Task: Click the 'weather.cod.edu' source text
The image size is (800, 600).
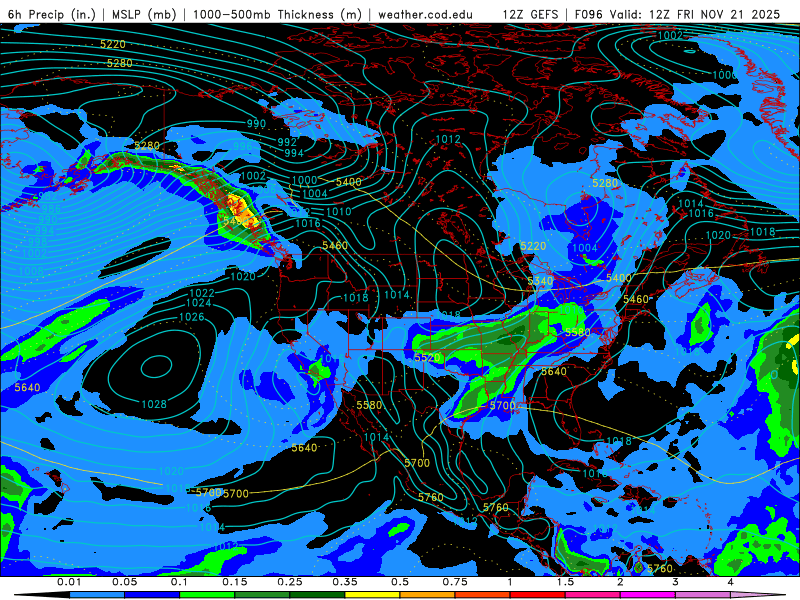Action: (x=426, y=14)
